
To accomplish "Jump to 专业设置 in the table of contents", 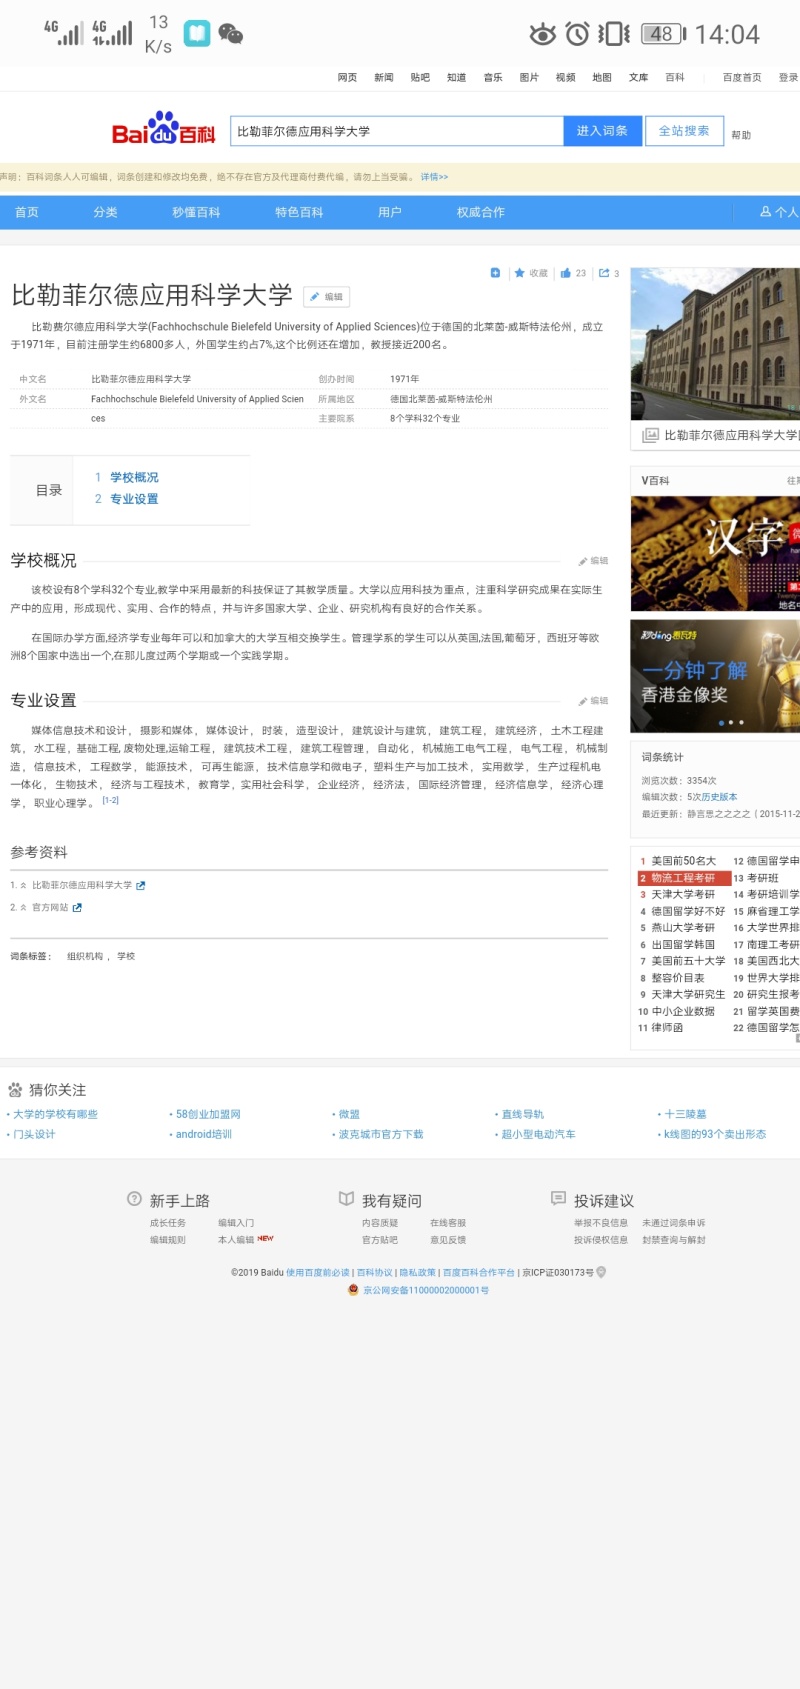I will tap(134, 499).
